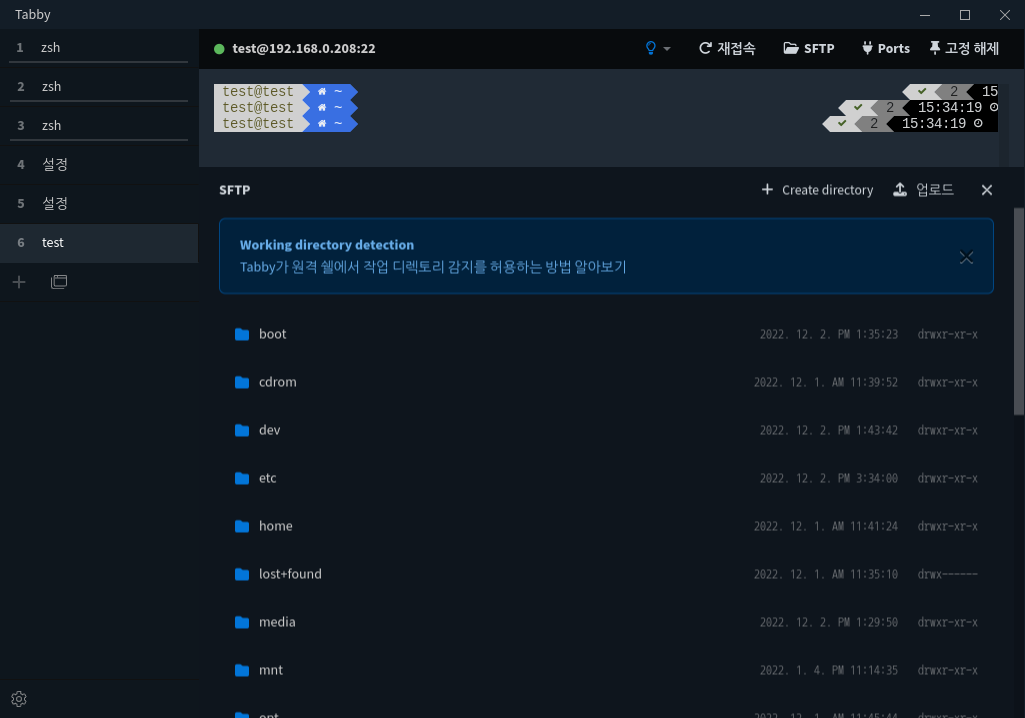This screenshot has width=1025, height=718.
Task: Switch to the test tab
Action: (98, 242)
